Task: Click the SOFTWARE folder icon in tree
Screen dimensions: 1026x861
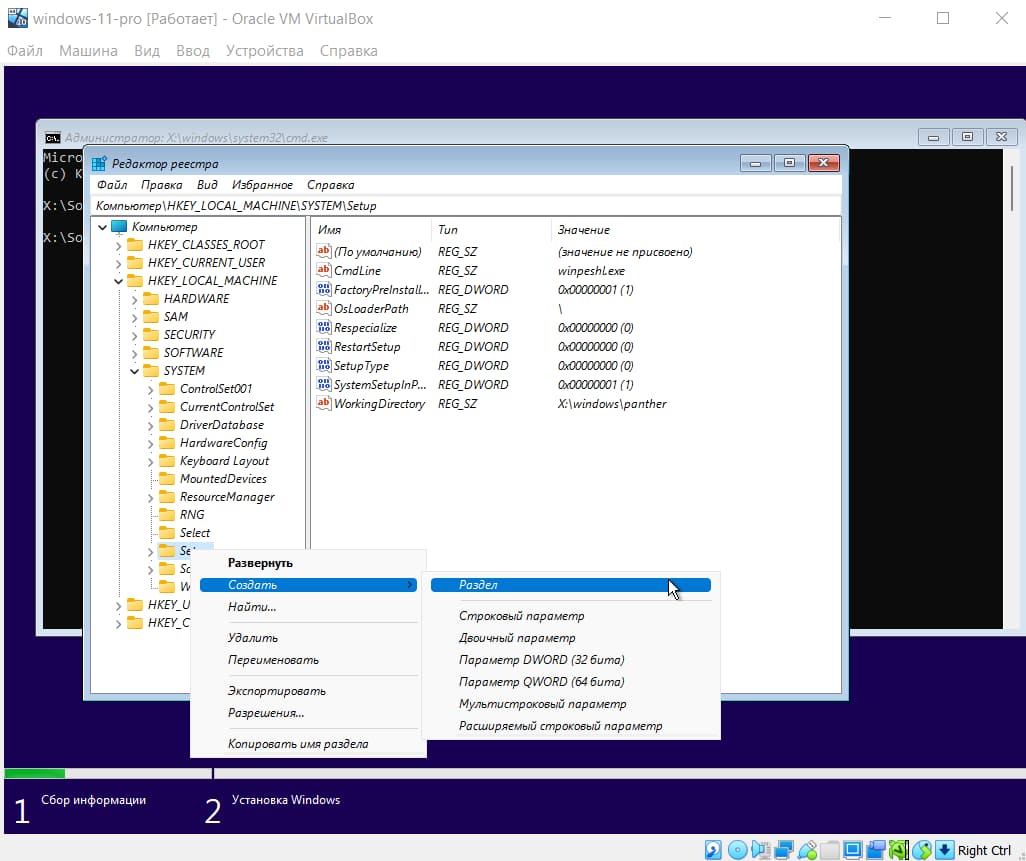Action: (150, 352)
